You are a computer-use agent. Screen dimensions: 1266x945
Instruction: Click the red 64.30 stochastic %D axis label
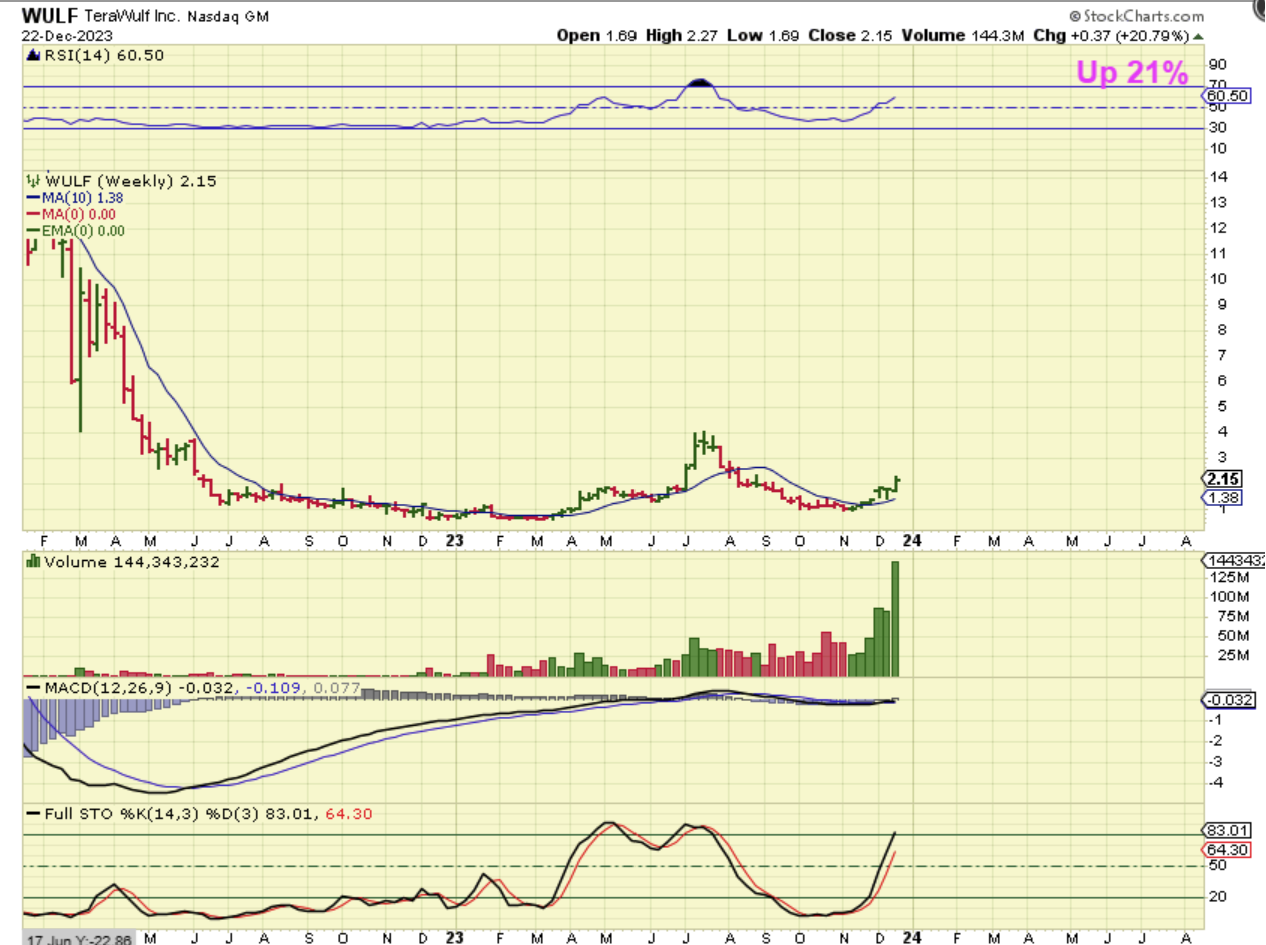pyautogui.click(x=1224, y=849)
